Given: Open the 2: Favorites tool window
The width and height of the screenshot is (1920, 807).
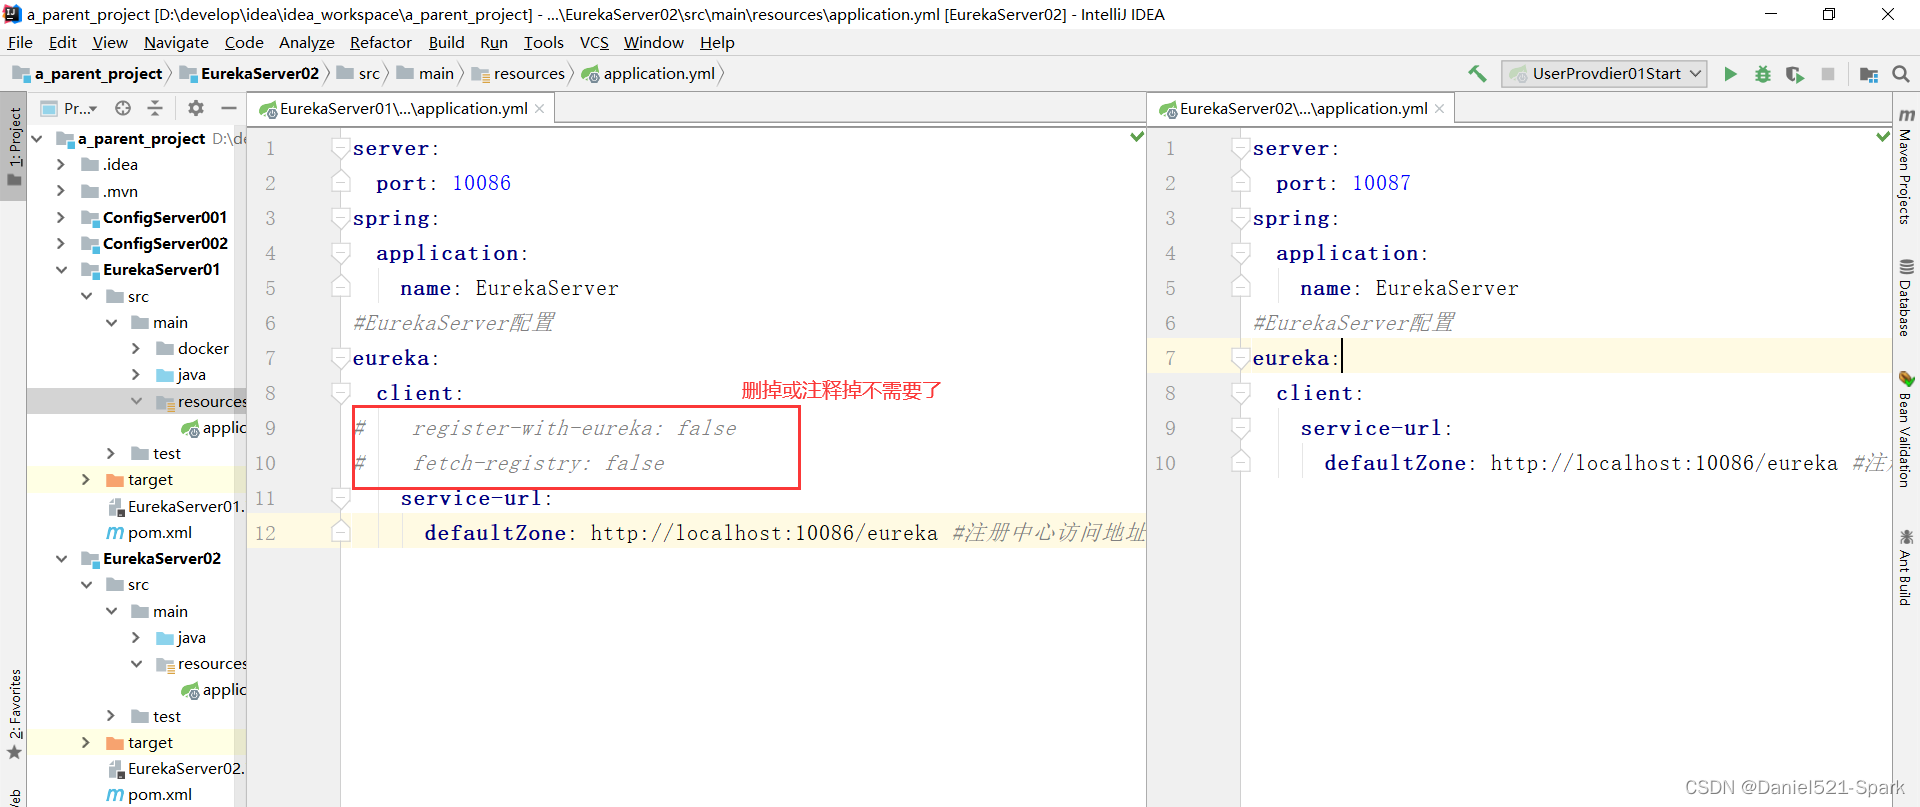Looking at the screenshot, I should pyautogui.click(x=14, y=714).
